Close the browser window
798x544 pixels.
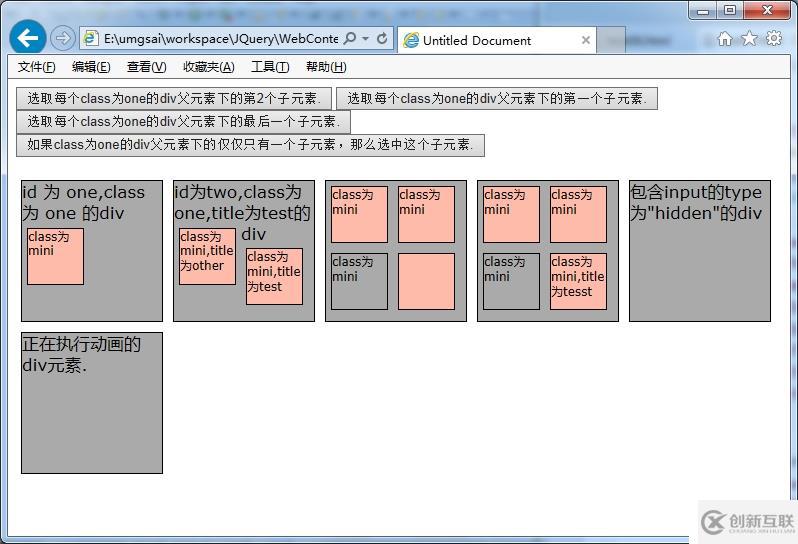(x=767, y=11)
